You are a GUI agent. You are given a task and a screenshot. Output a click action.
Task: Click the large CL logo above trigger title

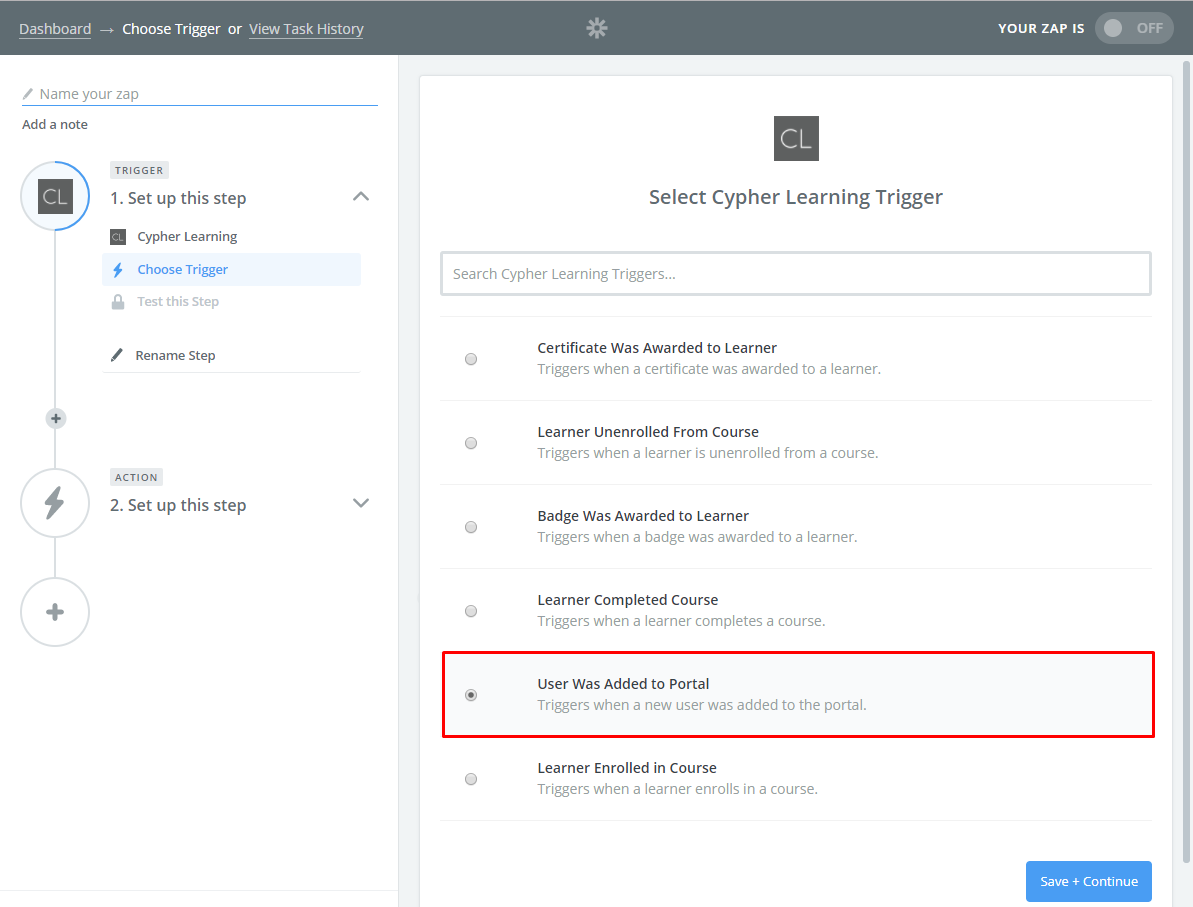pyautogui.click(x=796, y=138)
